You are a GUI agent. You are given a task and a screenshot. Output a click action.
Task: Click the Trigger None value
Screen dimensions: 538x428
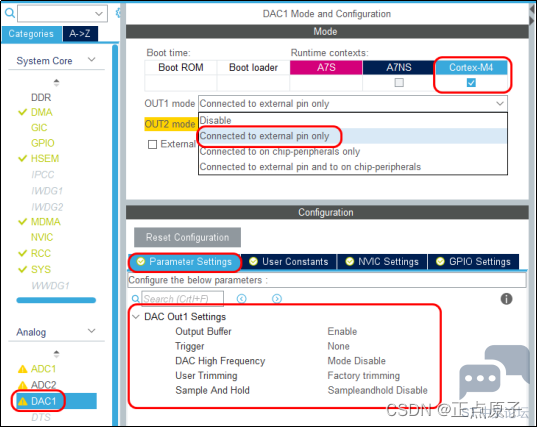tap(338, 346)
